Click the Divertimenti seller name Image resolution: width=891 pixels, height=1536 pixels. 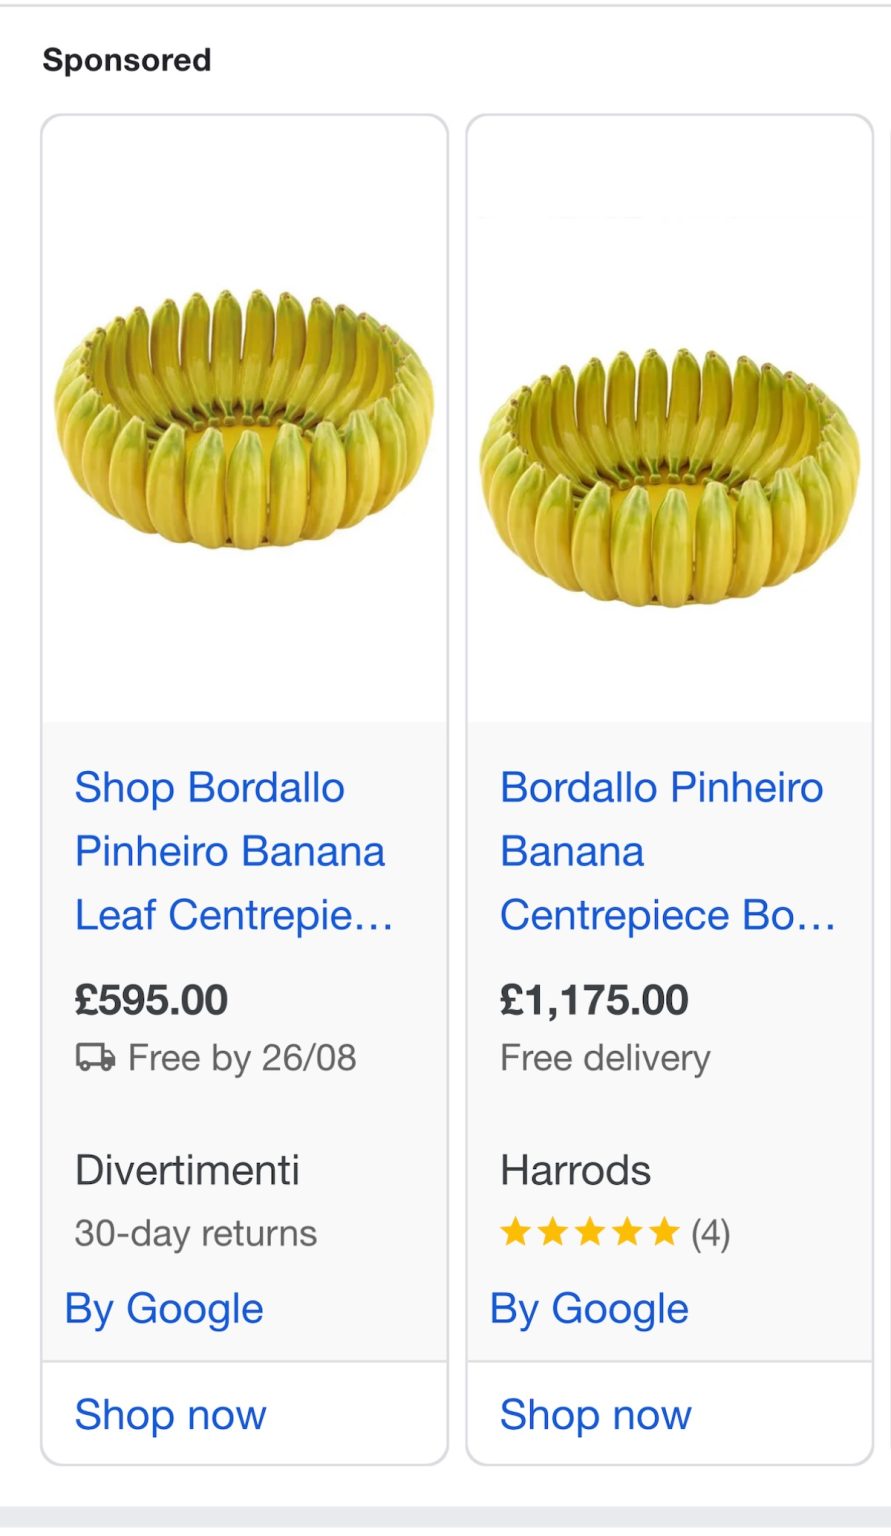tap(187, 1170)
